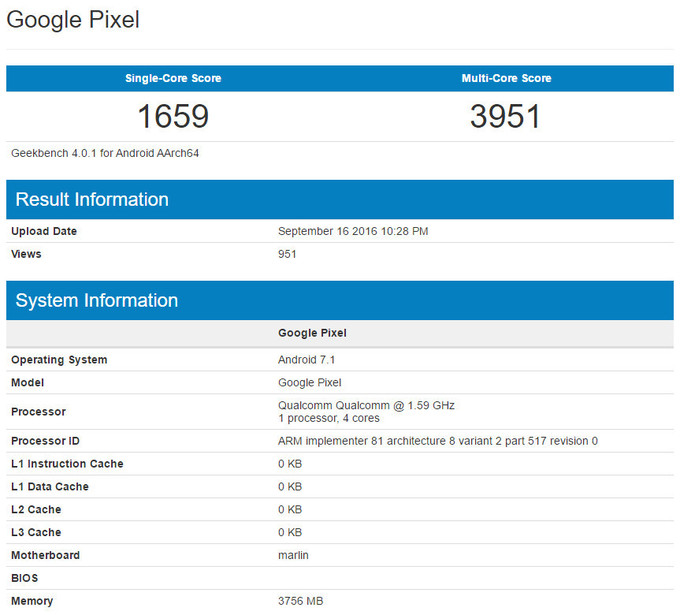Click the Google Pixel page title
Screen dimensions: 680x615
tap(74, 20)
